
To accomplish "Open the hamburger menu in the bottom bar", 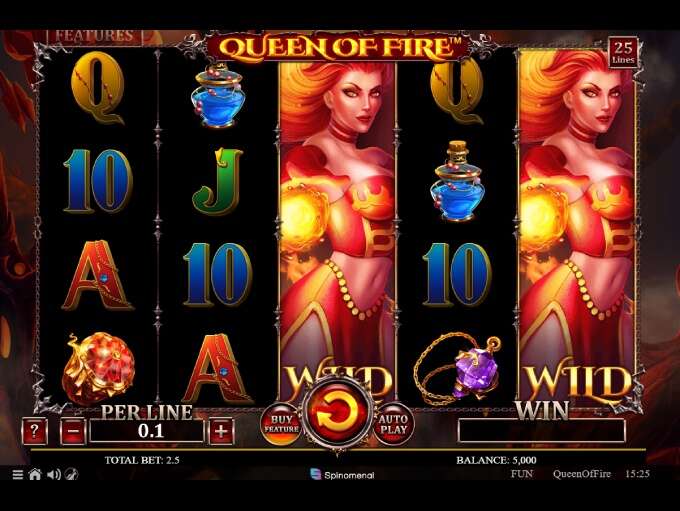I will click(x=17, y=474).
